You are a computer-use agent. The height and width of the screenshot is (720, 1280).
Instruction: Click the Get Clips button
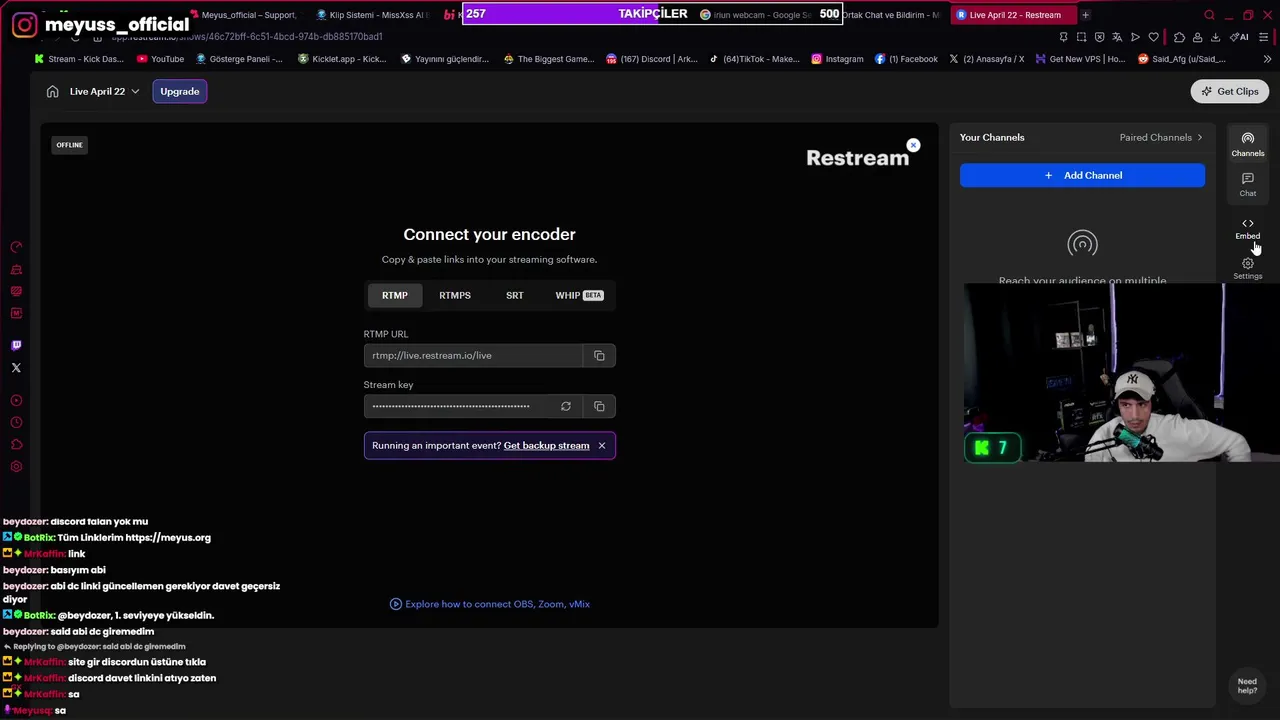tap(1230, 91)
